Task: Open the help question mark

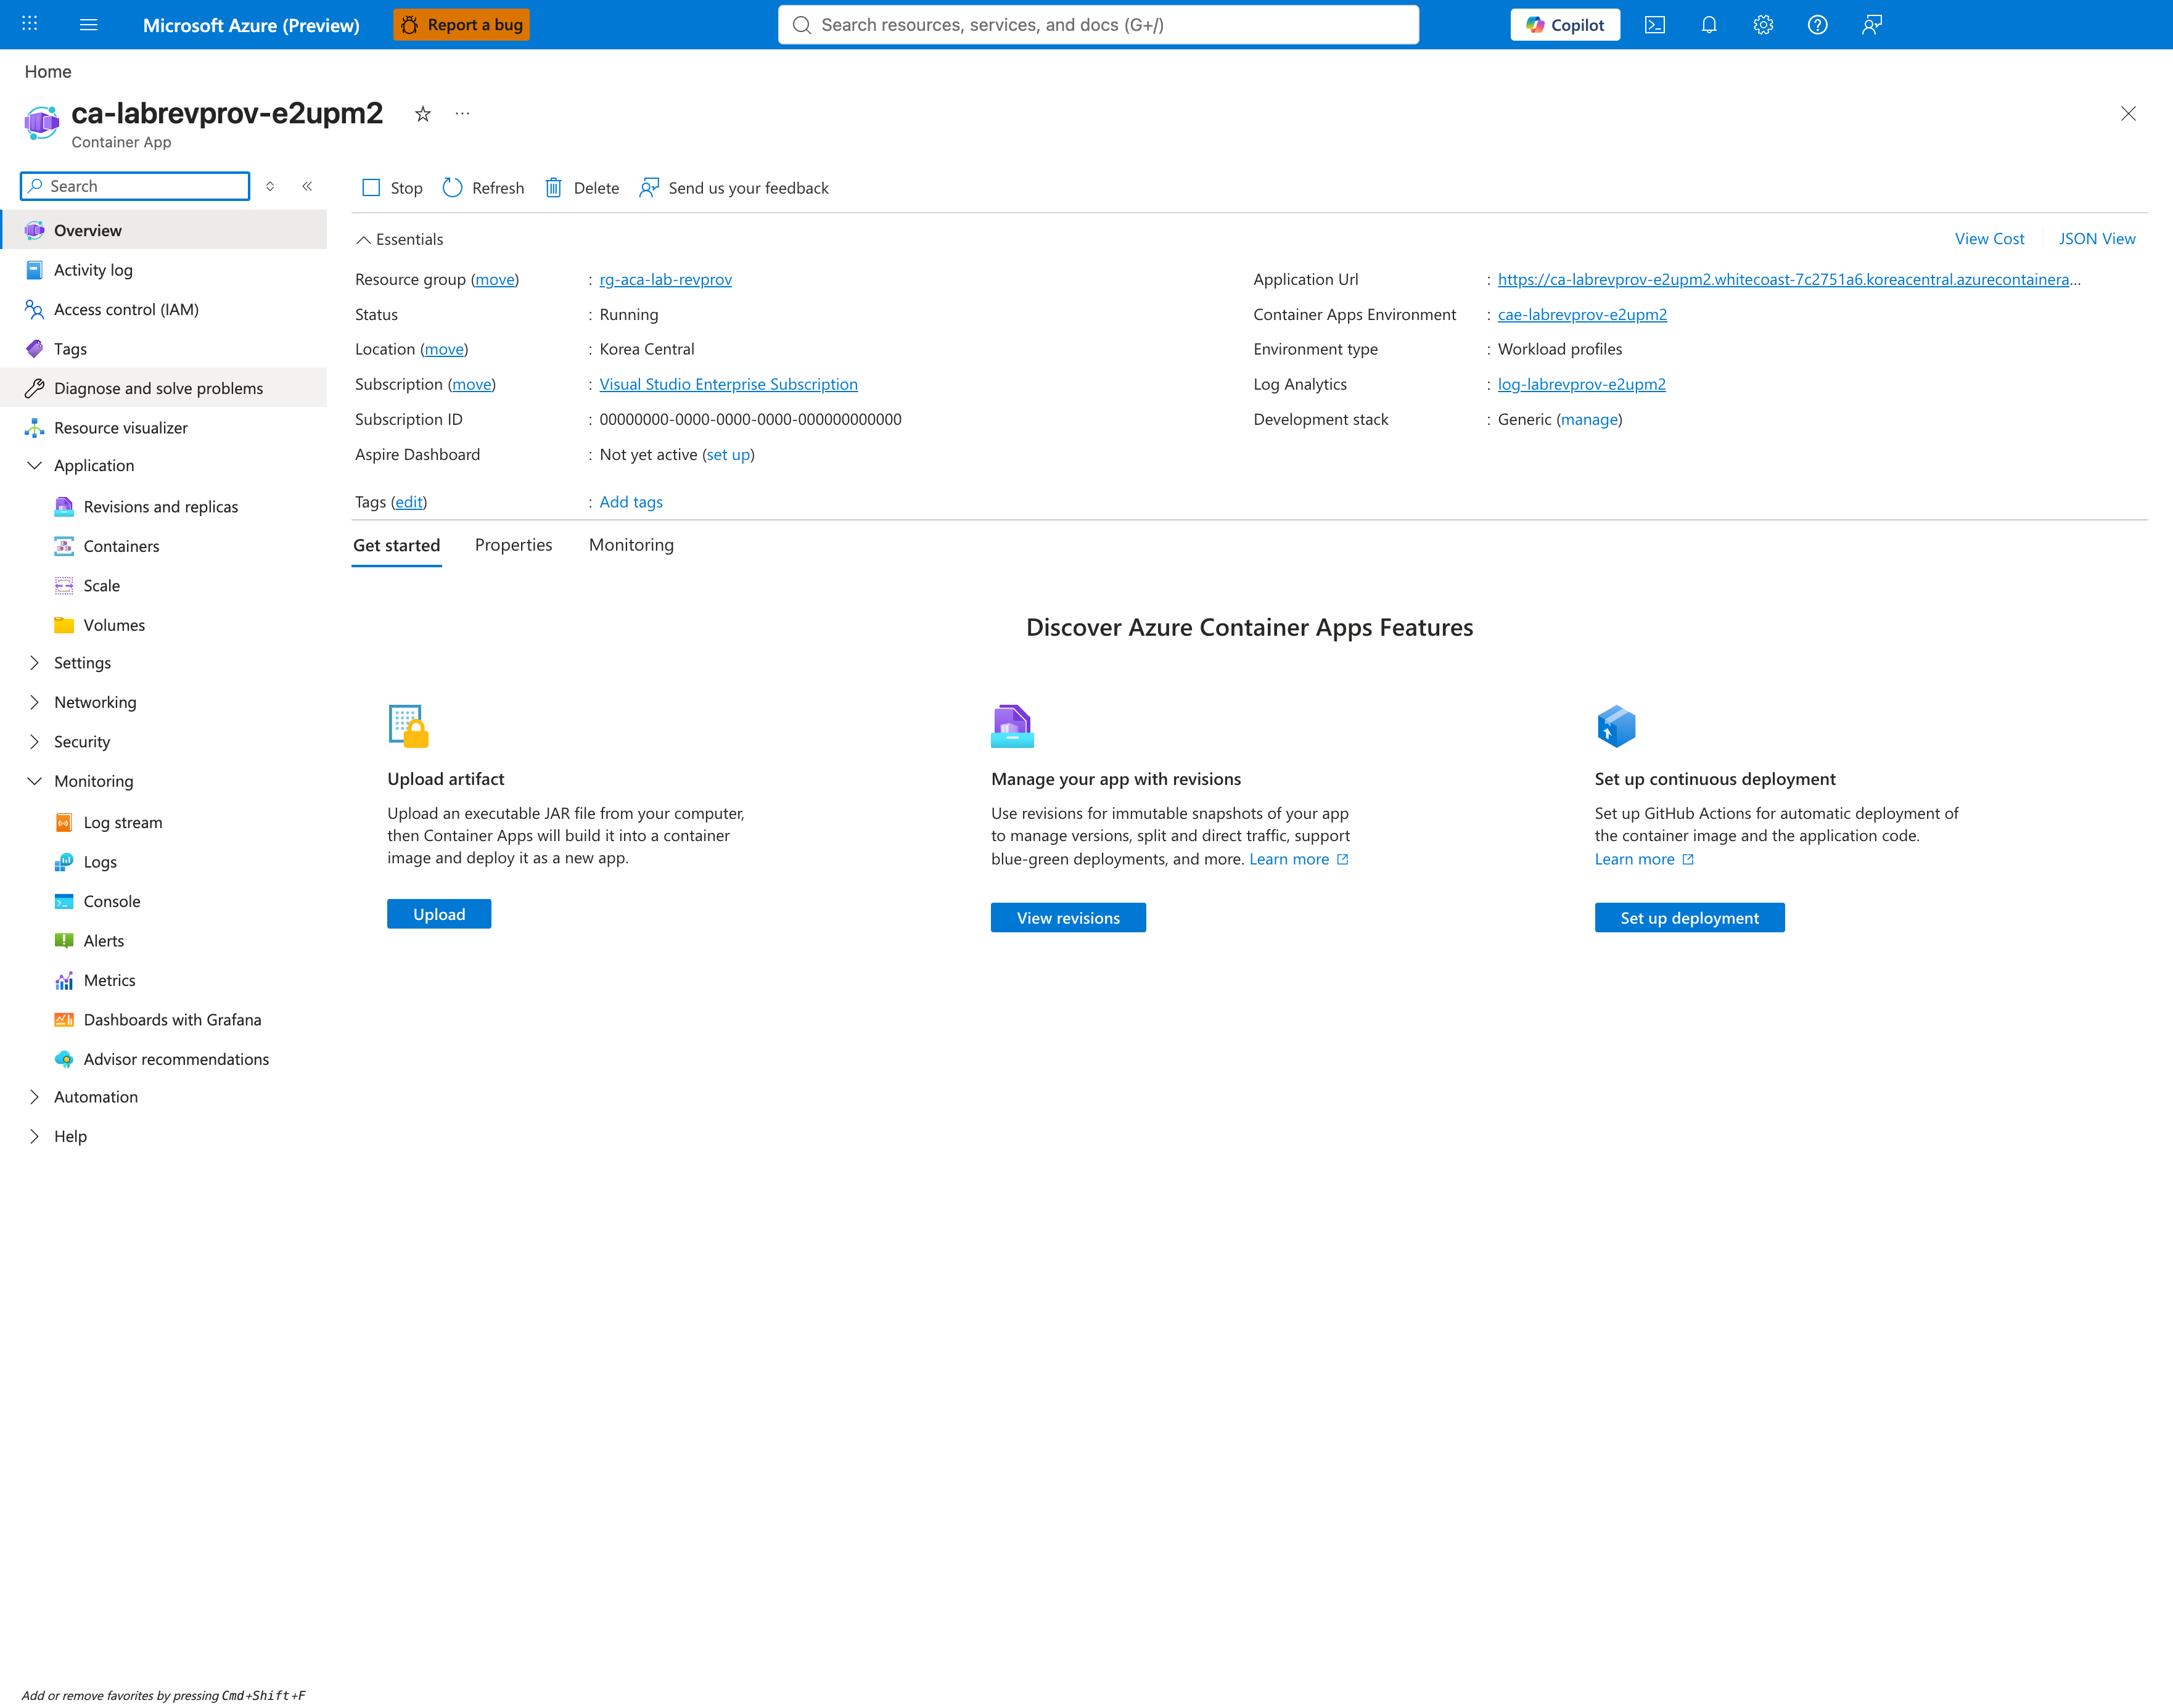Action: 1818,25
